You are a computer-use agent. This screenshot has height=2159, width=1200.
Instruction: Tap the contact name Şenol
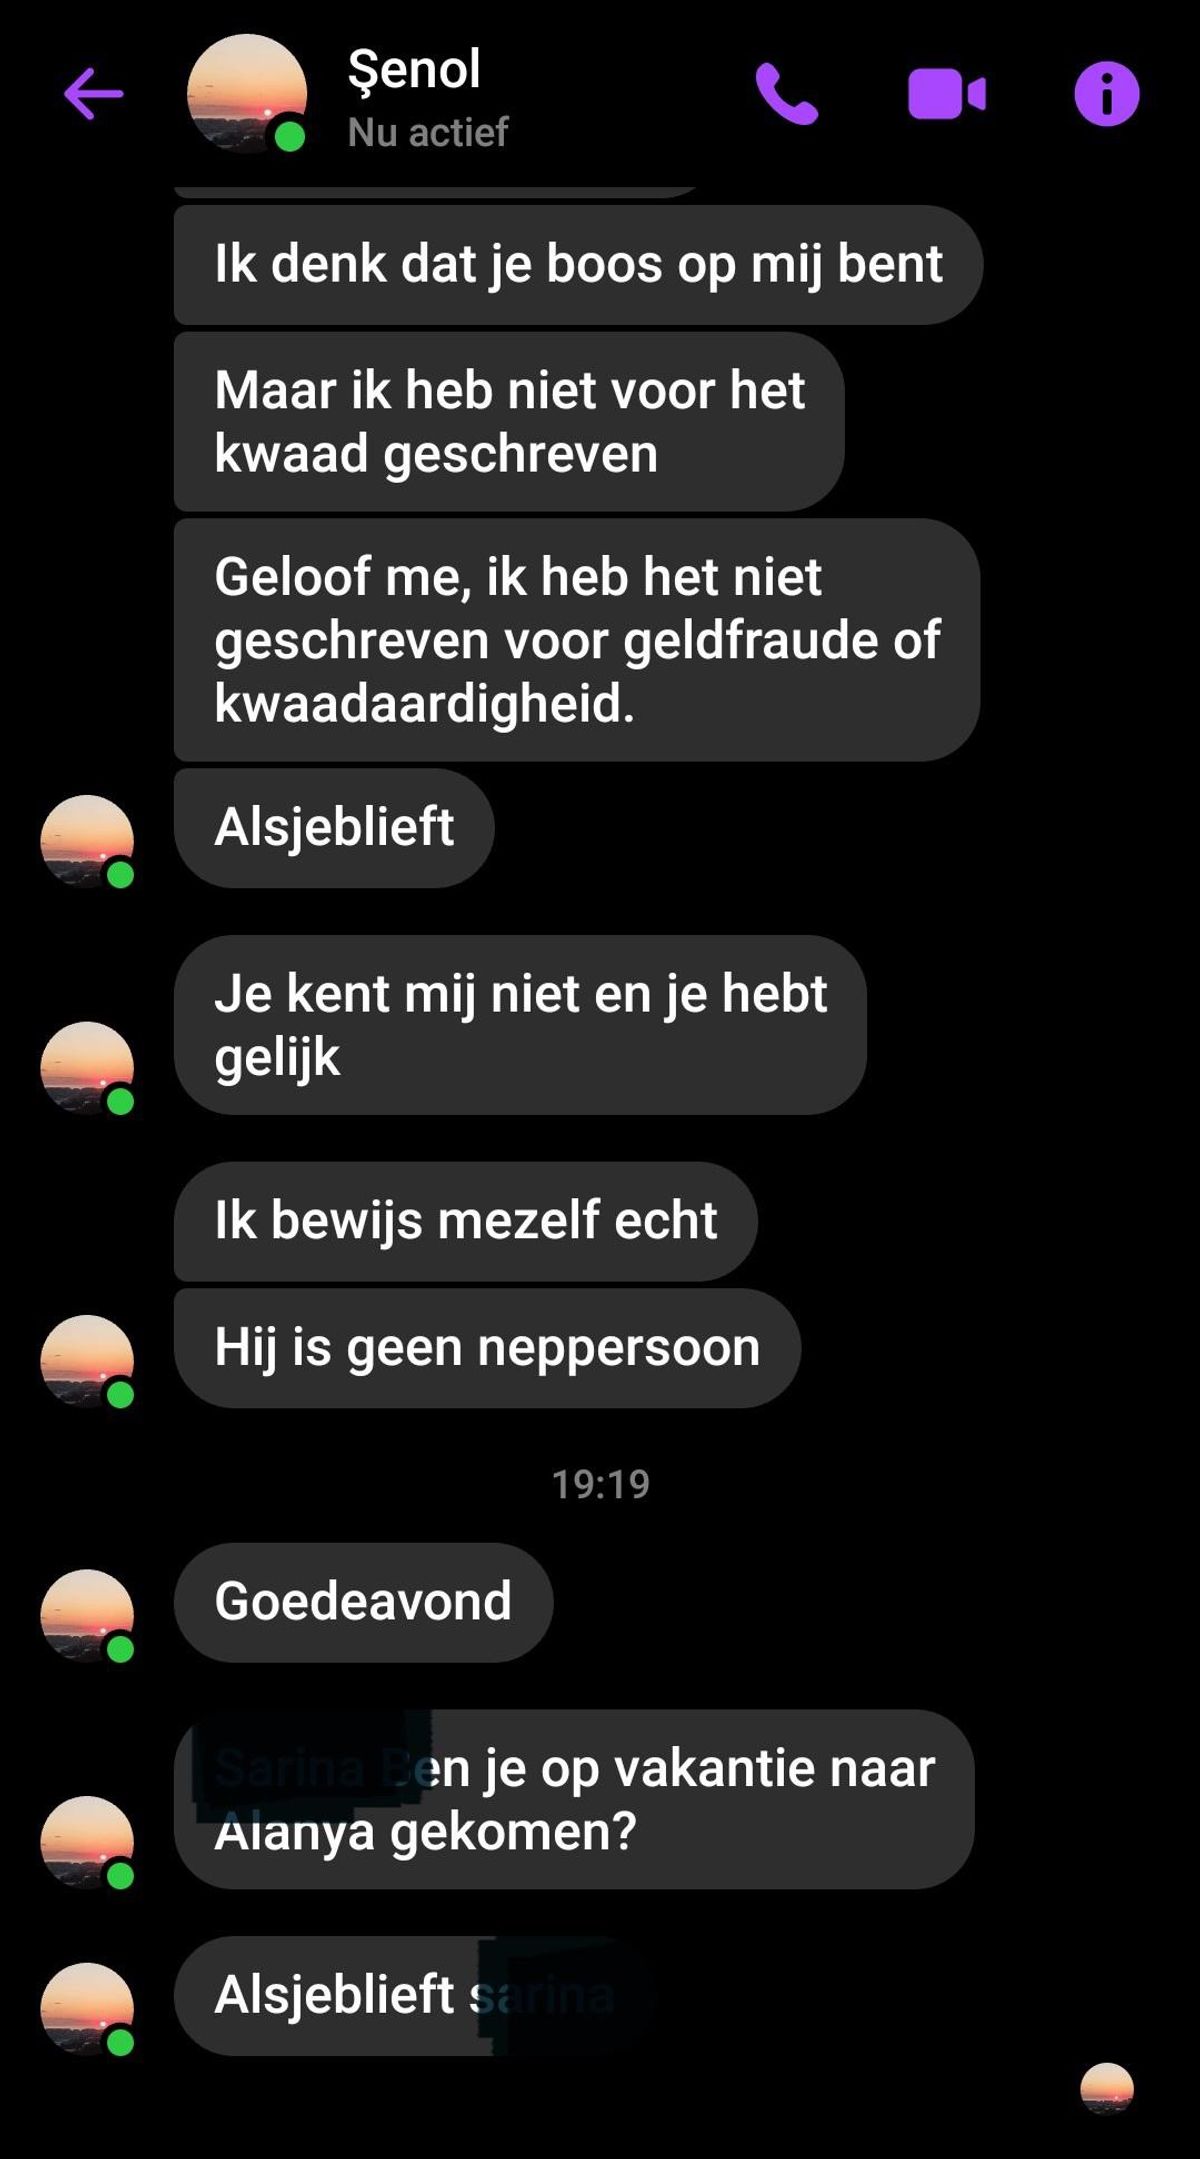click(414, 70)
